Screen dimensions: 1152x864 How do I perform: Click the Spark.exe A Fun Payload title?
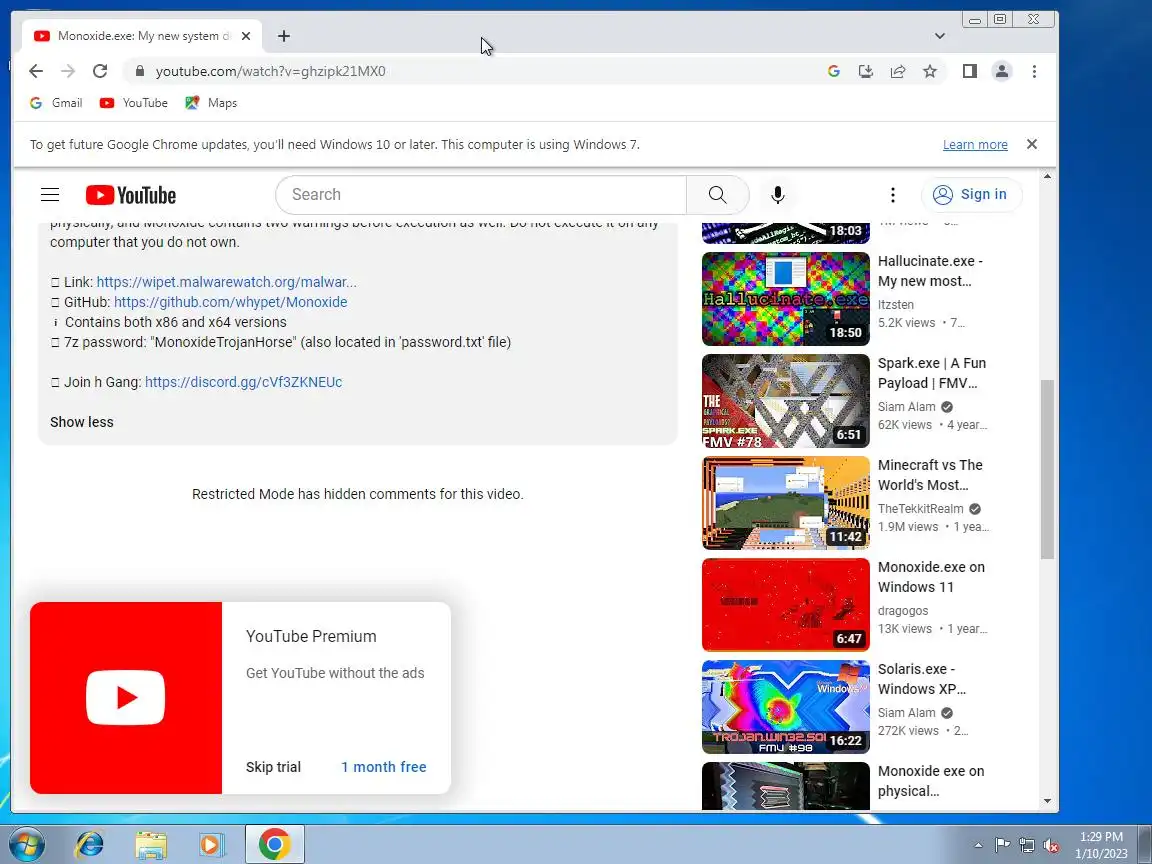click(x=932, y=373)
